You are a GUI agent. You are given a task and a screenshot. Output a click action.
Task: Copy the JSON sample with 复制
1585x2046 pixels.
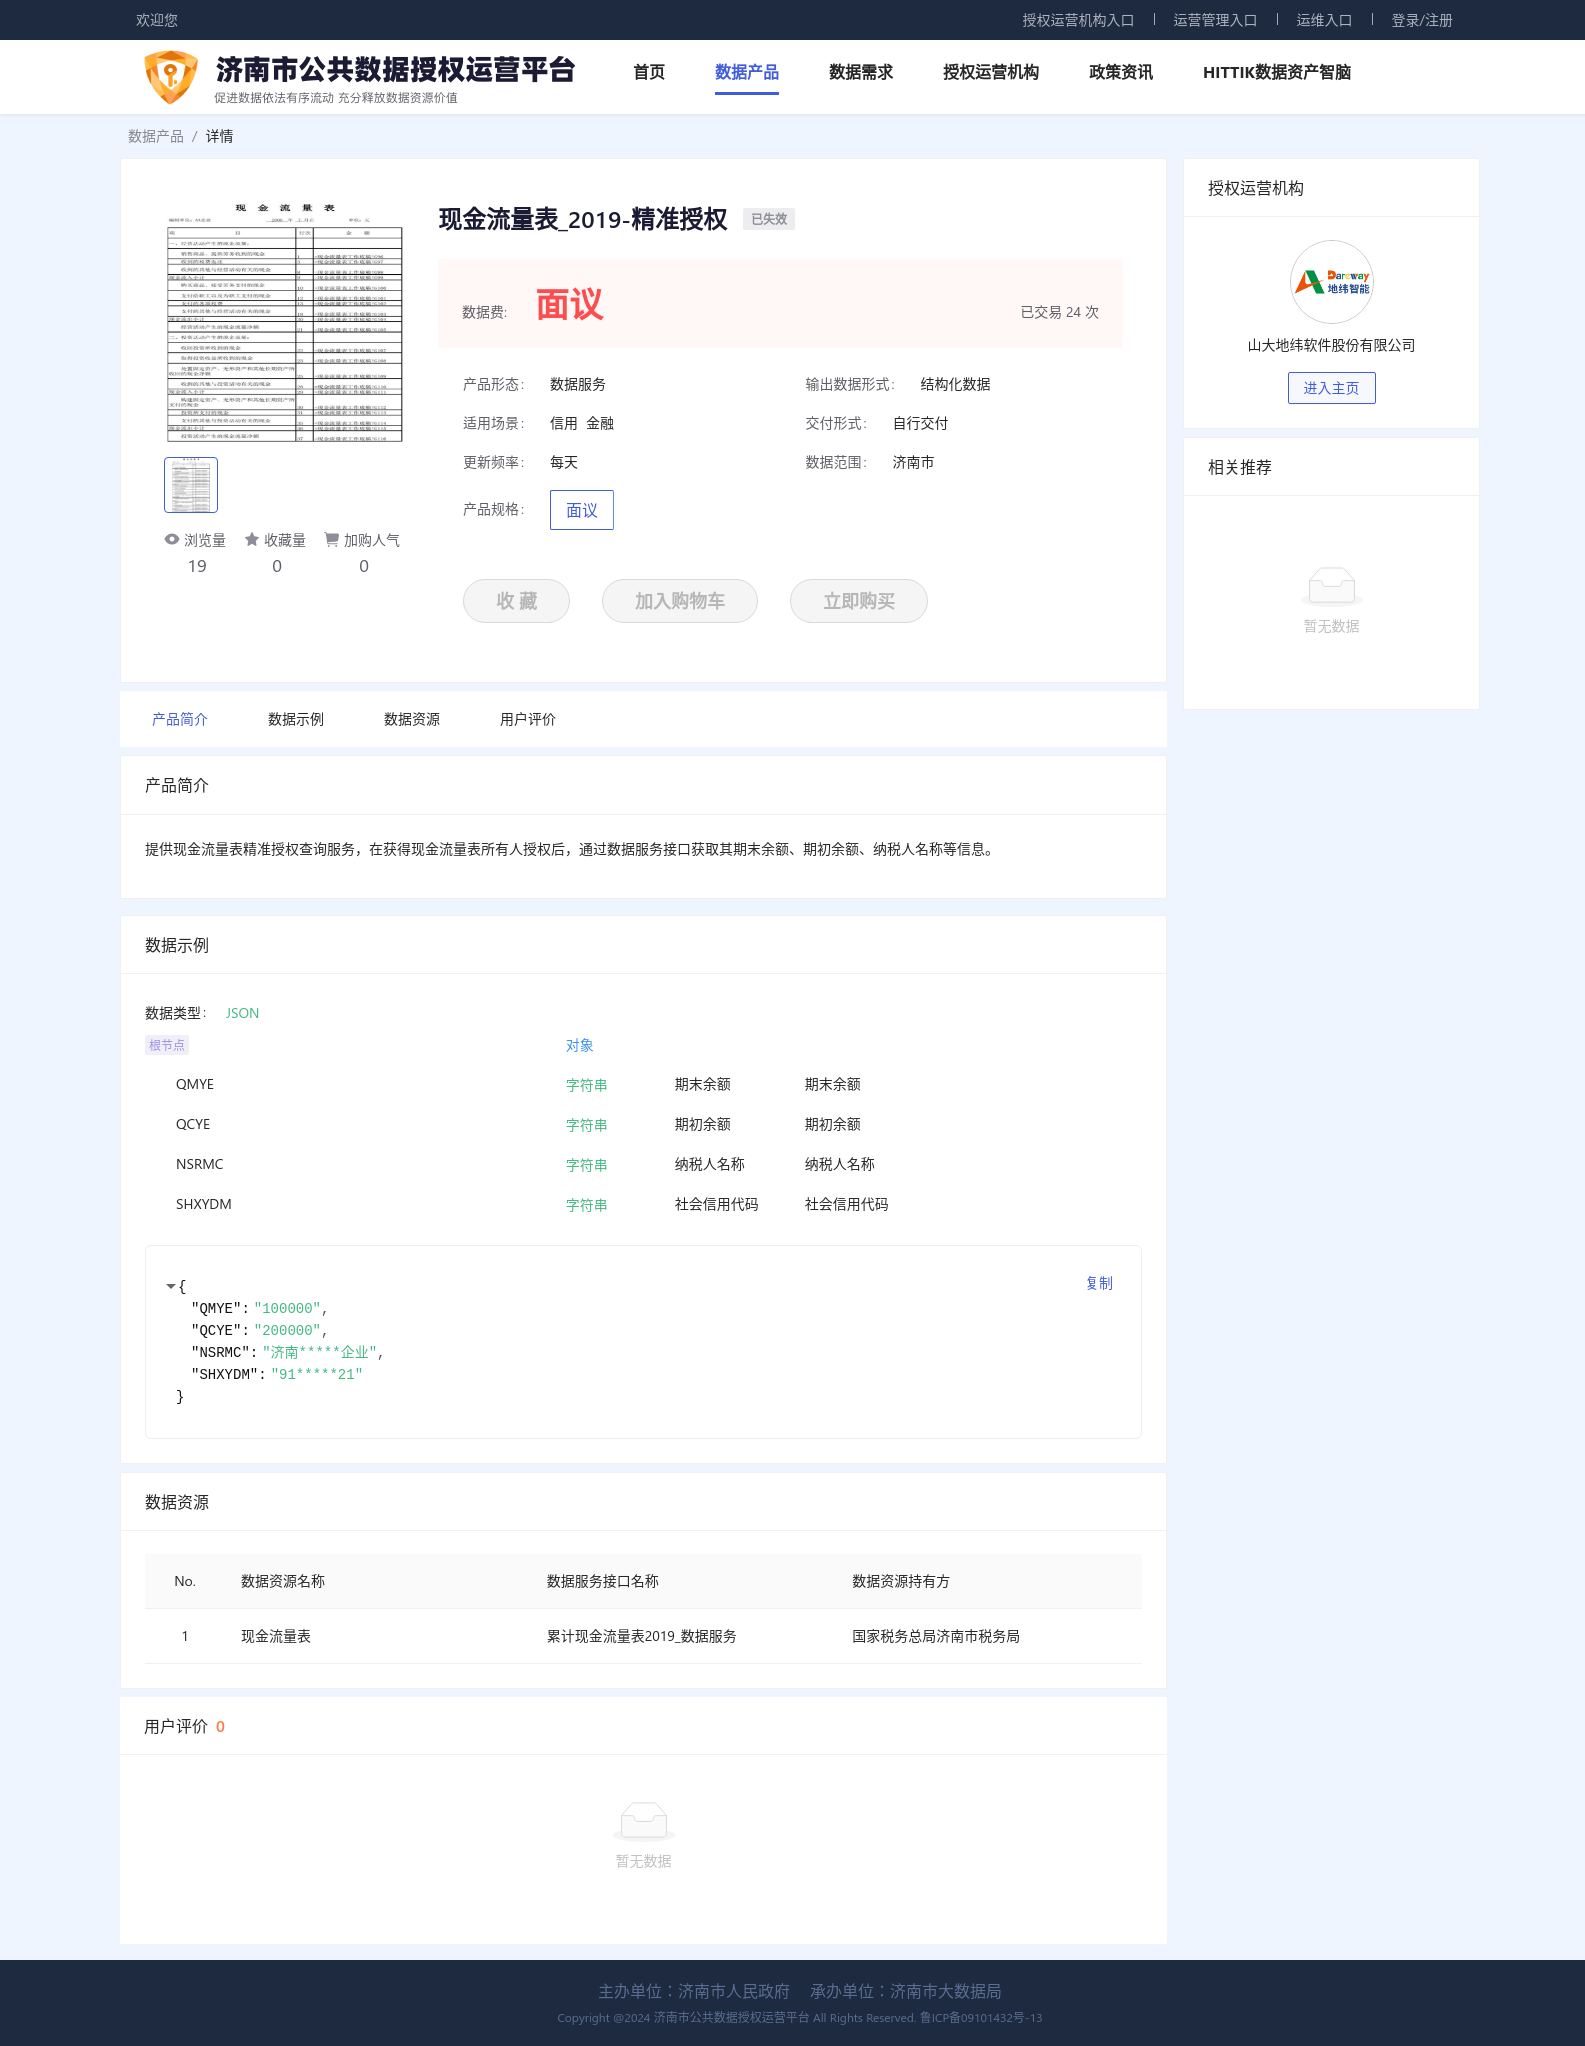click(1099, 1283)
